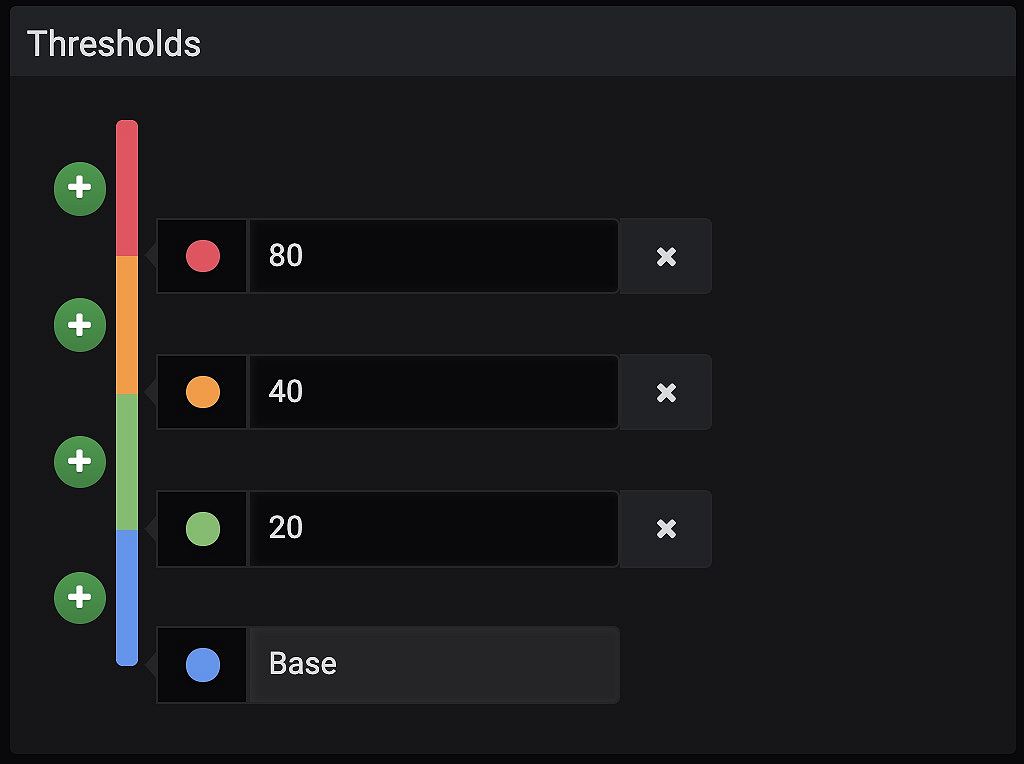The height and width of the screenshot is (764, 1024).
Task: Open the orange color picker for threshold 40
Action: (x=201, y=392)
